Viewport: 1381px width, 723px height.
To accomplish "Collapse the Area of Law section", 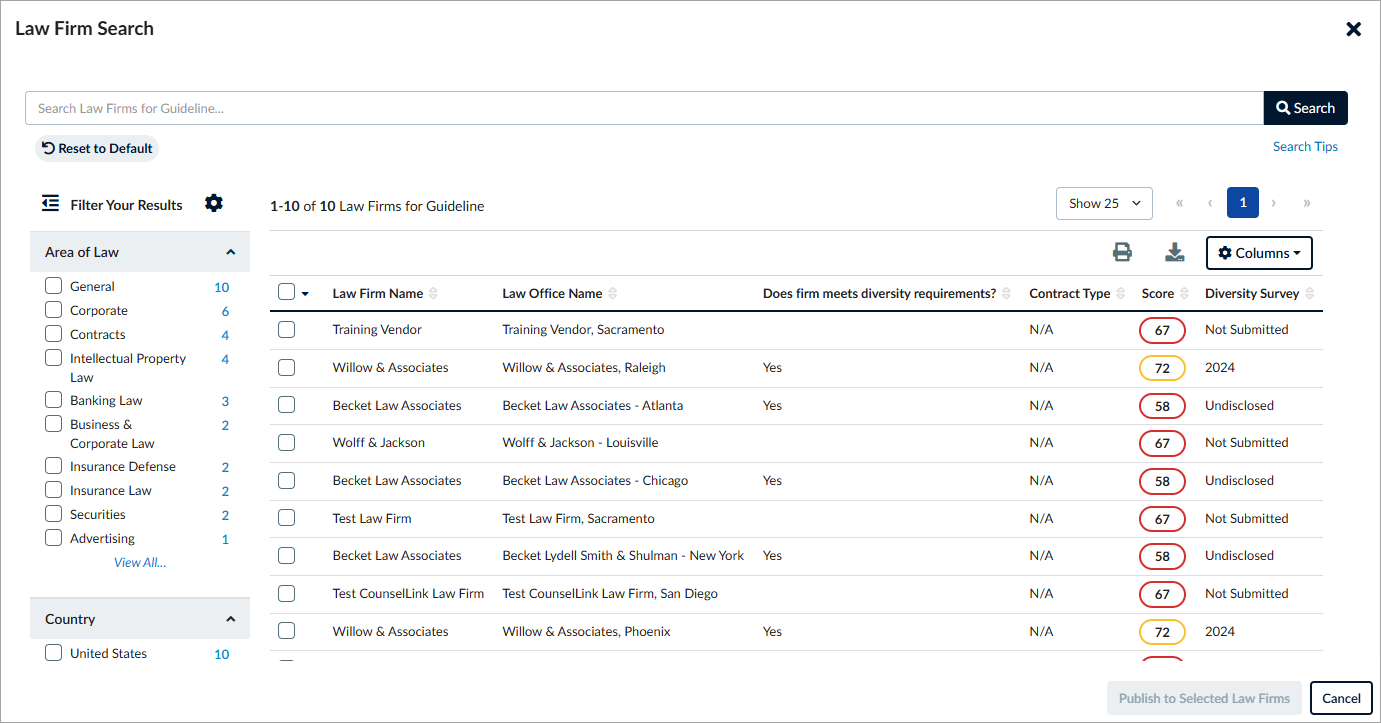I will 231,252.
